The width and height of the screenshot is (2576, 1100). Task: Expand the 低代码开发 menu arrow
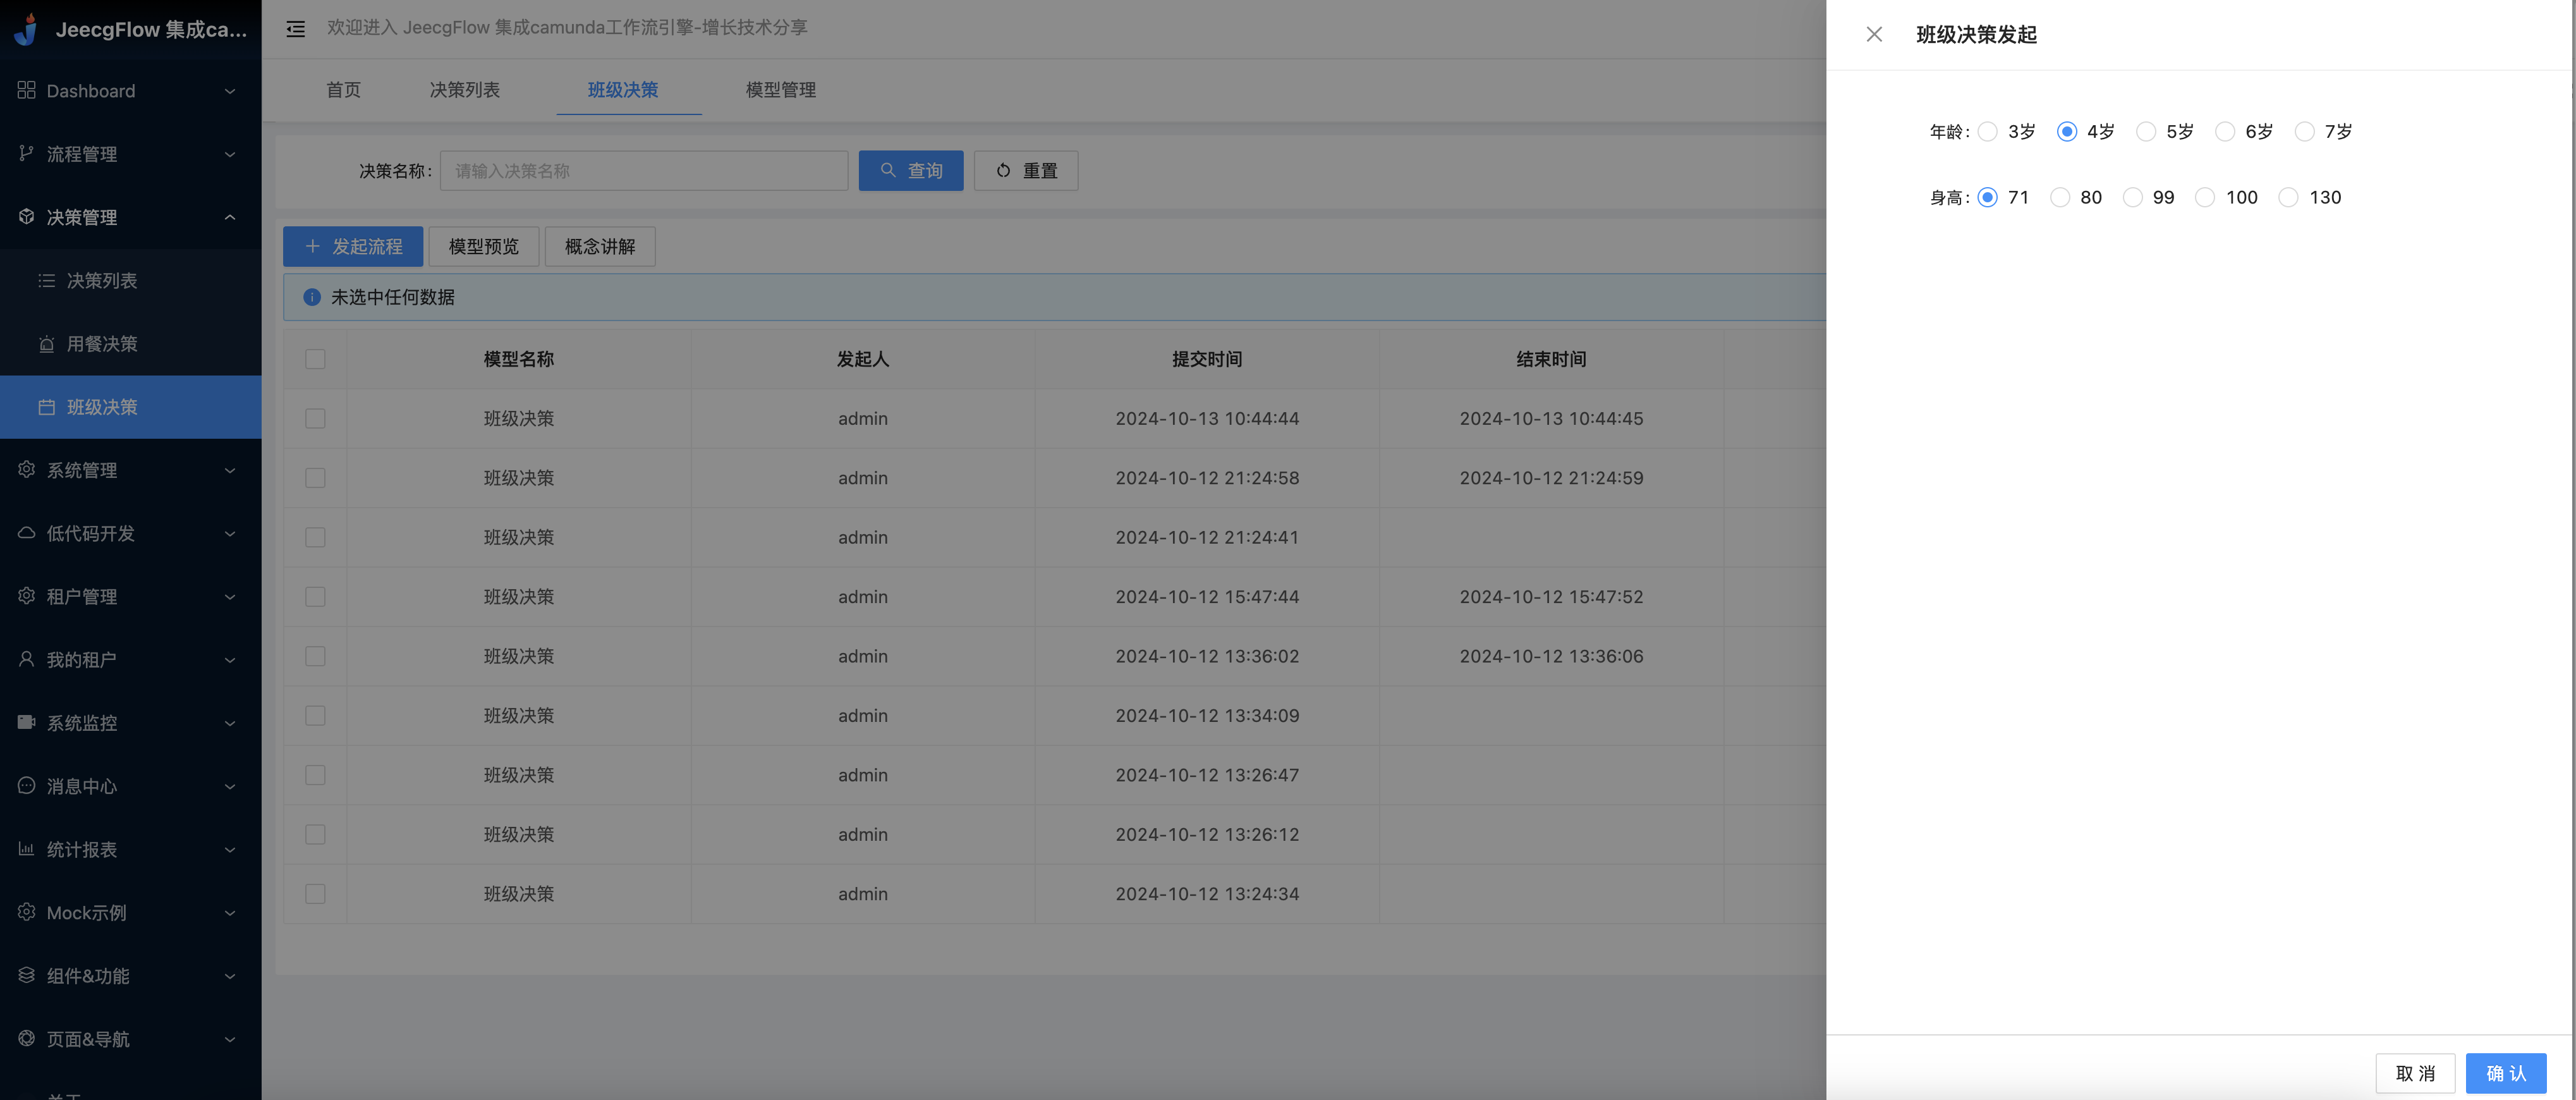coord(230,534)
